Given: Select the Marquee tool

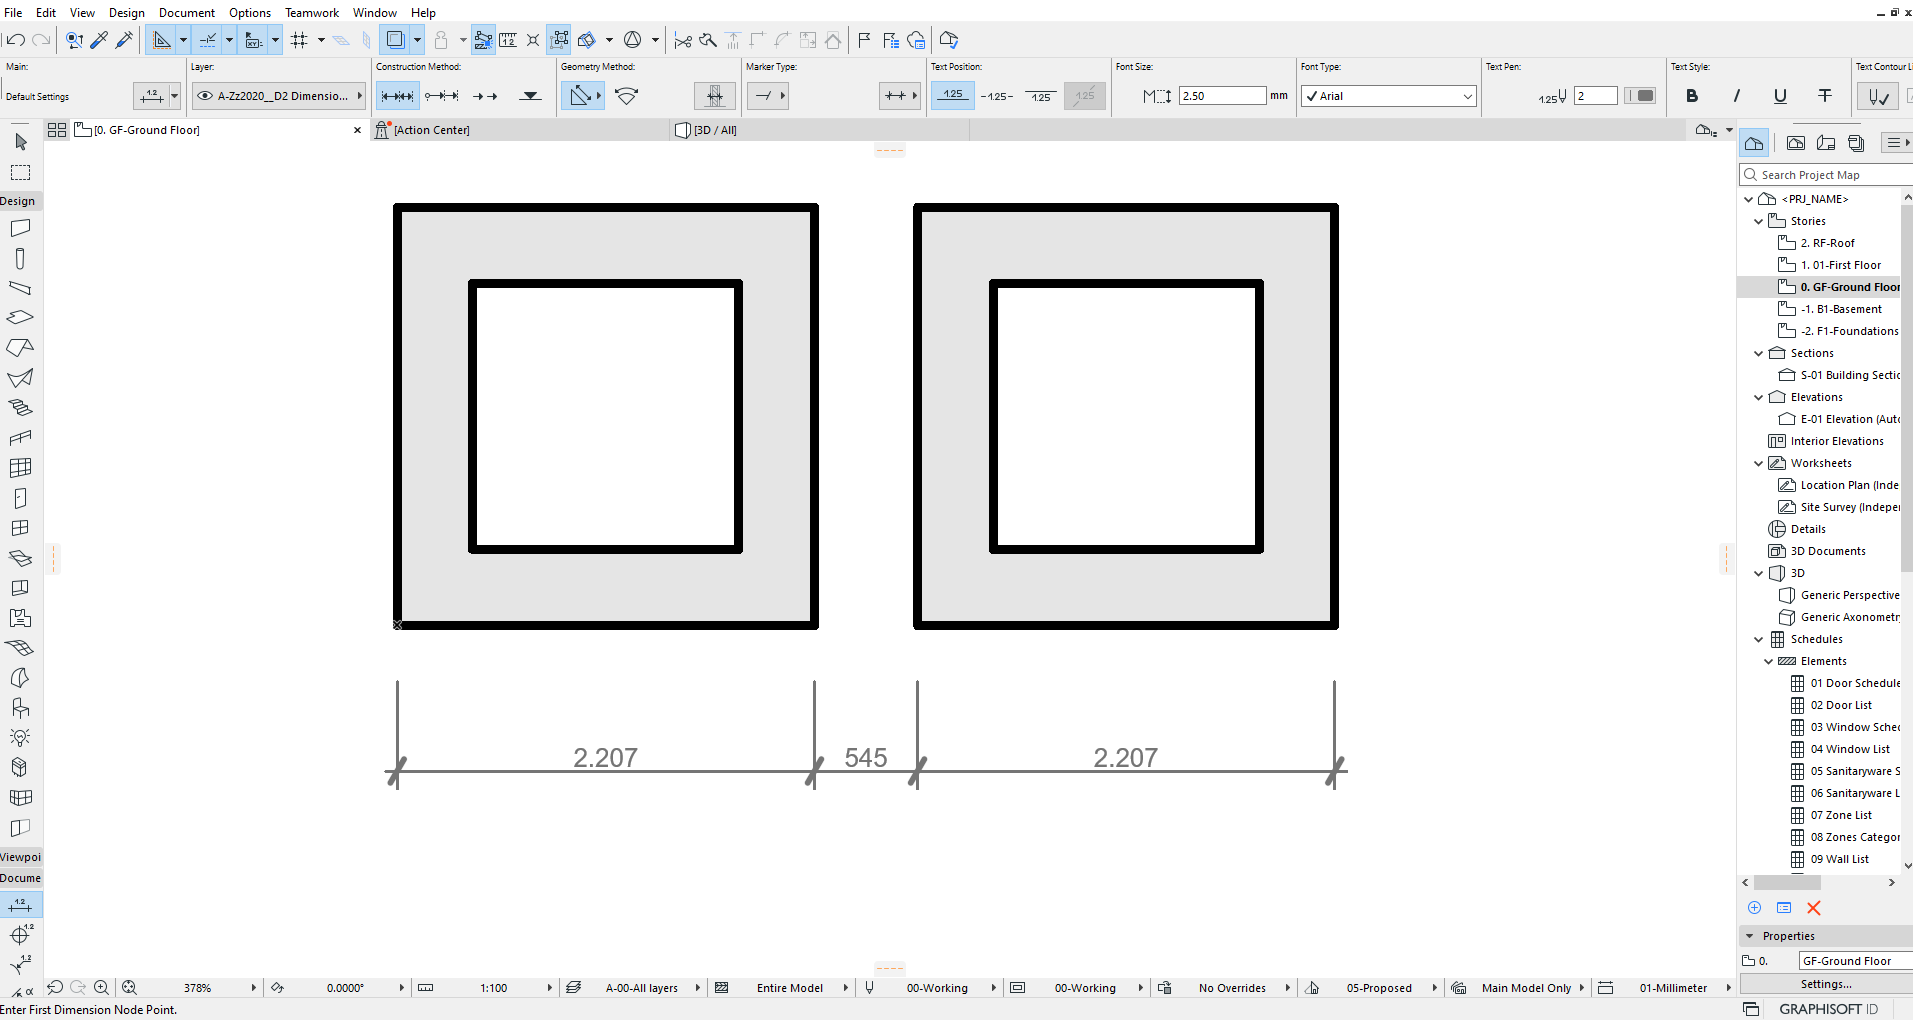Looking at the screenshot, I should coord(21,172).
